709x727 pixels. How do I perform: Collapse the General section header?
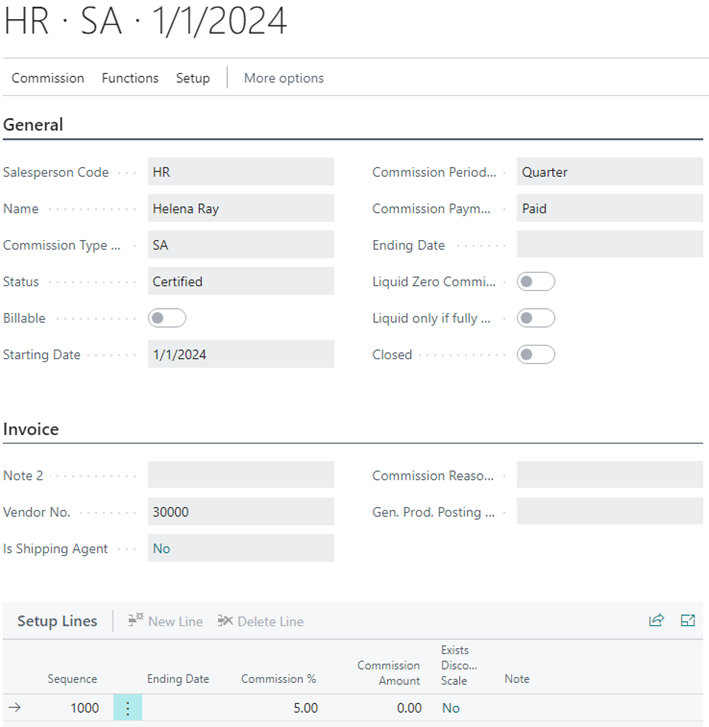[x=33, y=125]
